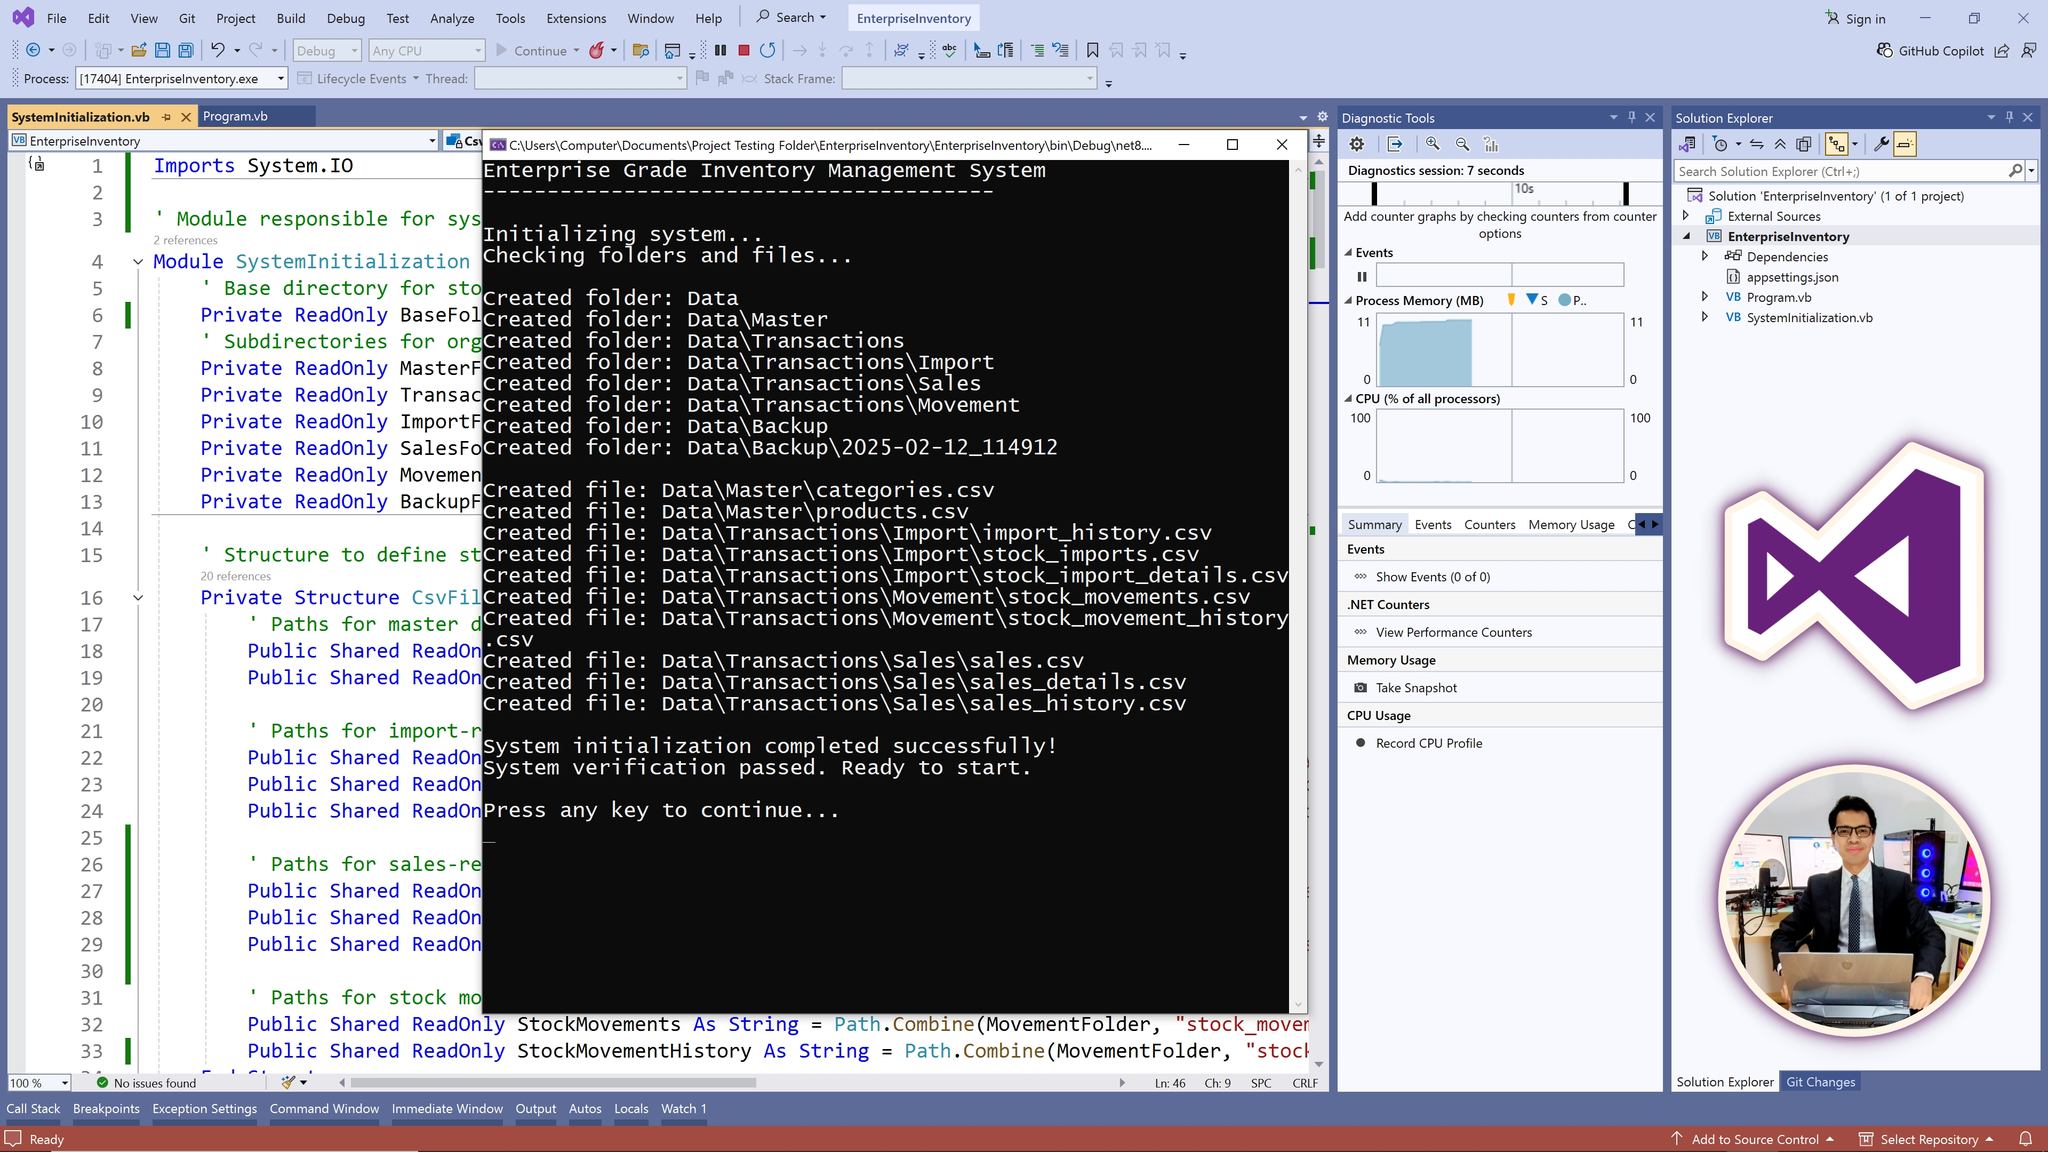Open Diagnostic Tools settings gear

click(x=1357, y=144)
